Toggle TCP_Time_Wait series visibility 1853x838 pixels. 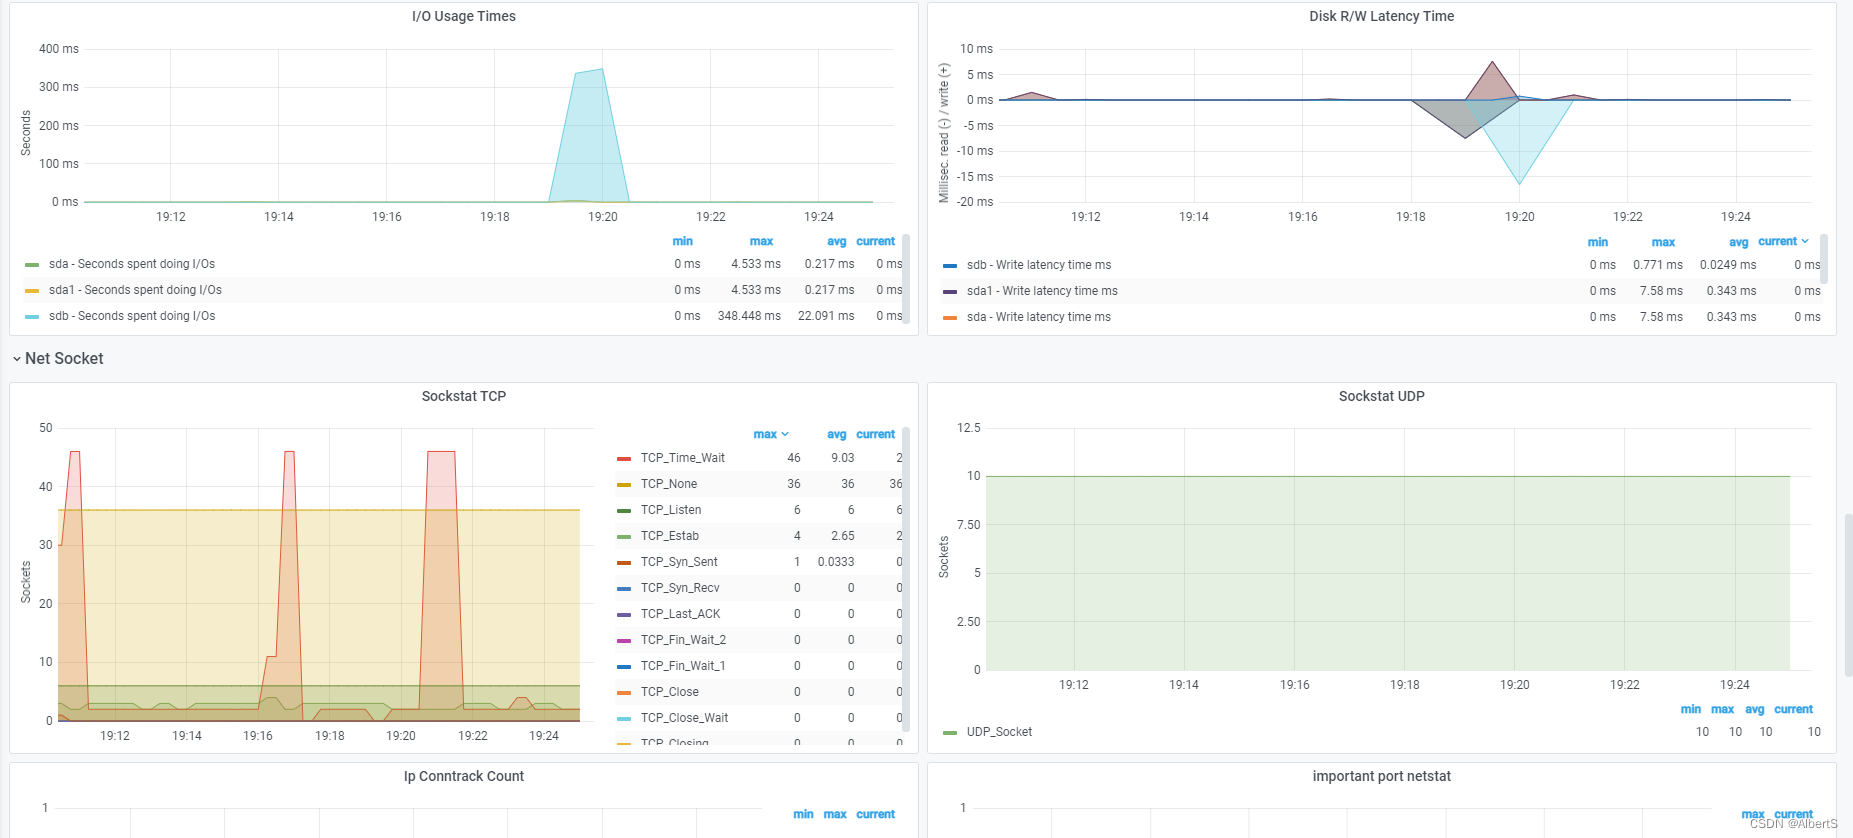point(683,458)
